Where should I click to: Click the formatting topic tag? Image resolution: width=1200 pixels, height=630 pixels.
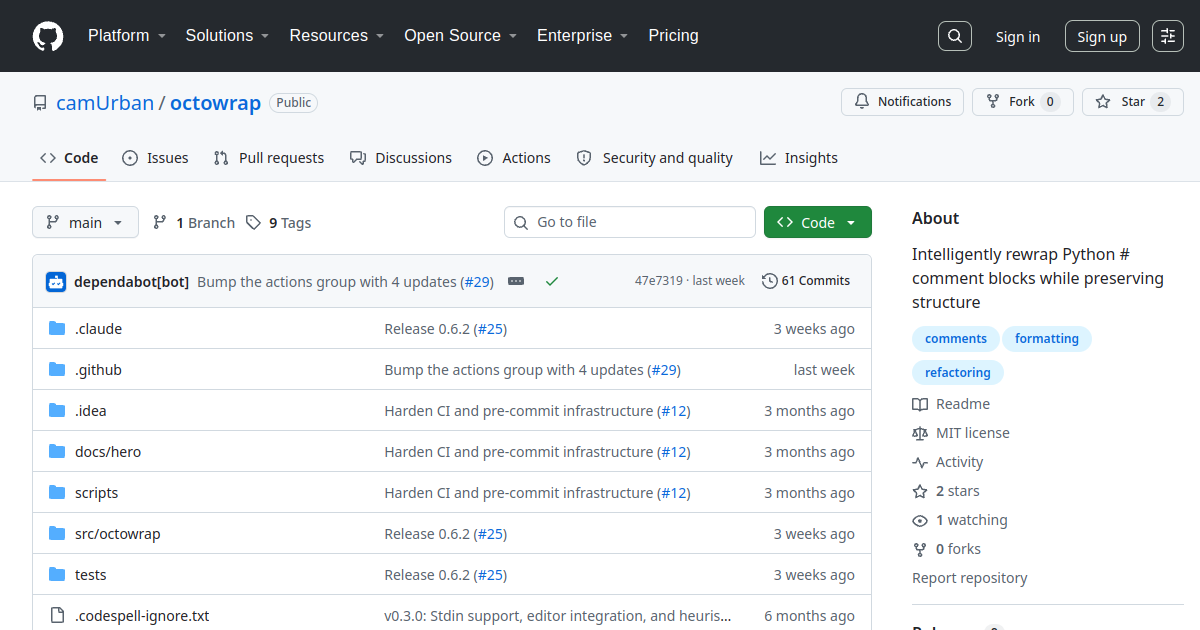click(x=1047, y=339)
